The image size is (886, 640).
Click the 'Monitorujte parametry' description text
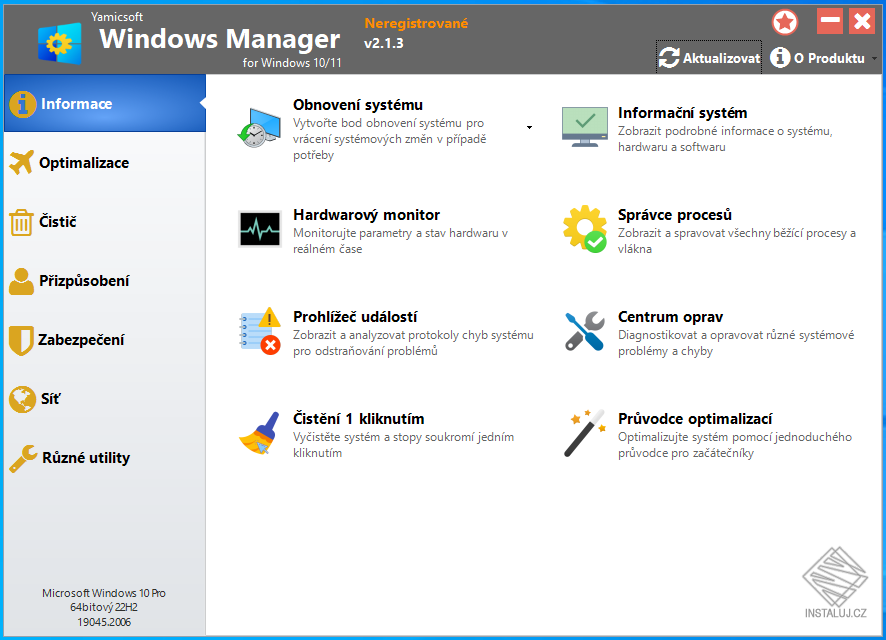click(400, 241)
